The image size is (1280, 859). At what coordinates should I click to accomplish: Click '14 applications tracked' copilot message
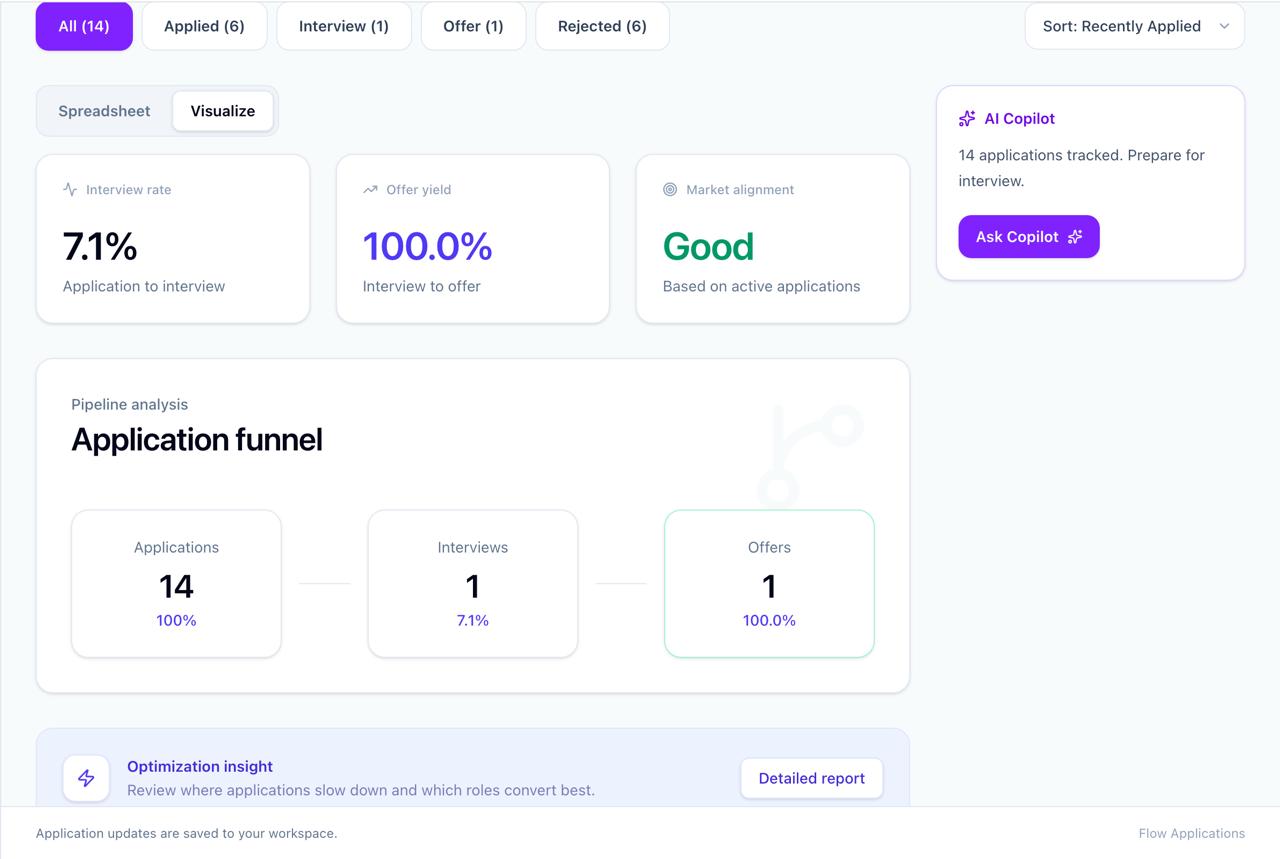(x=1081, y=168)
